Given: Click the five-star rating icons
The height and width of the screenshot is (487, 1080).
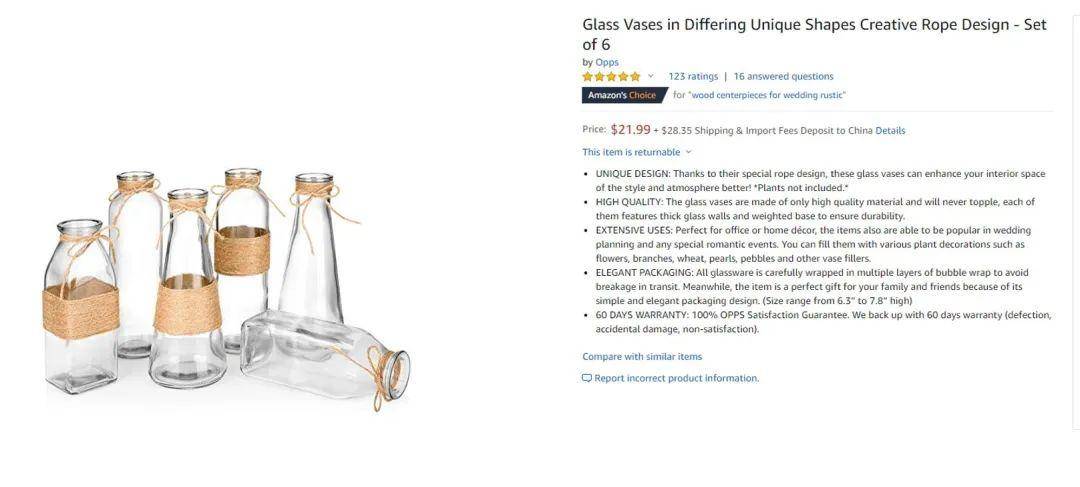Looking at the screenshot, I should point(611,76).
